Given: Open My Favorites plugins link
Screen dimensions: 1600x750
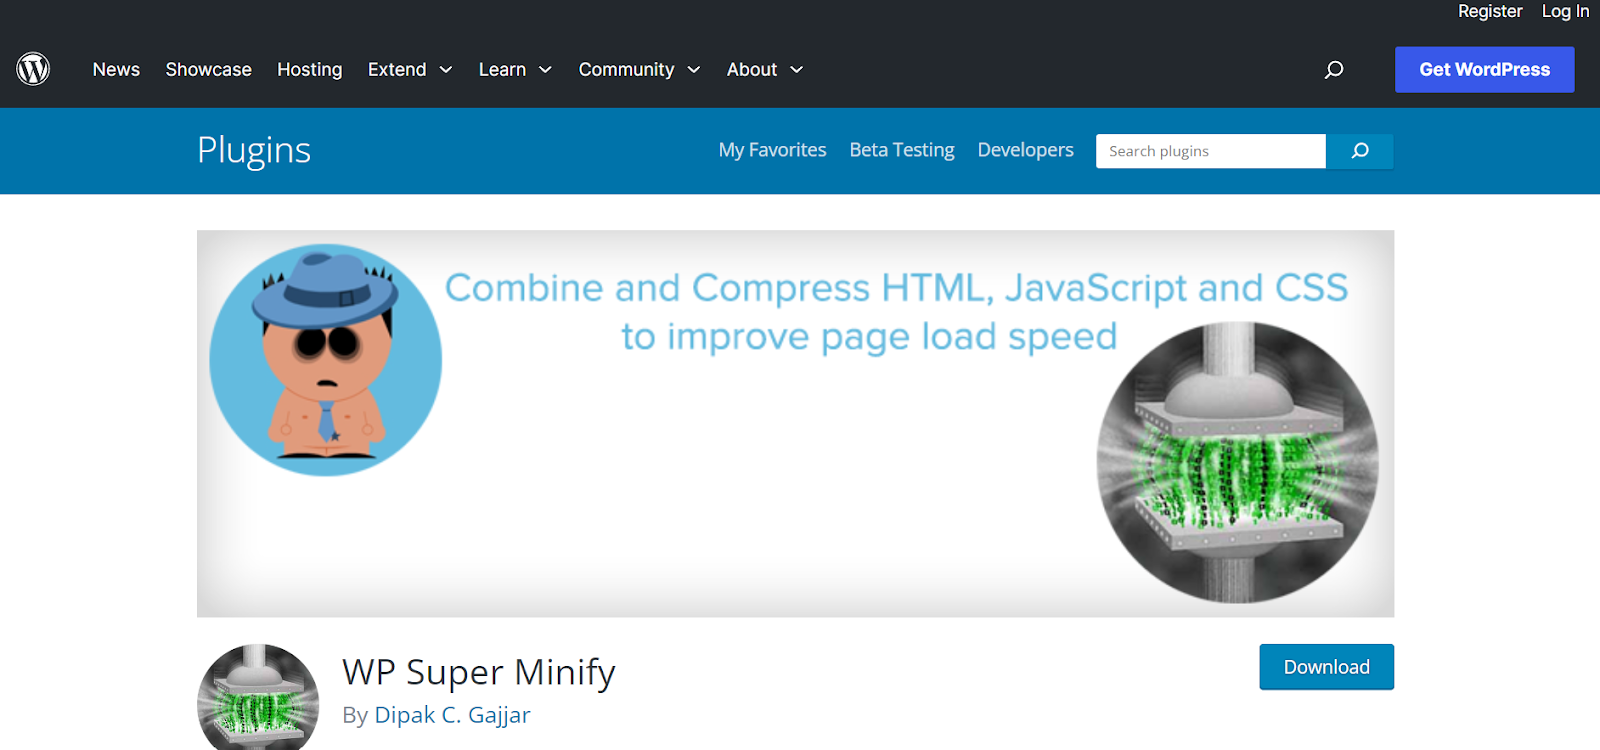Looking at the screenshot, I should click(772, 150).
